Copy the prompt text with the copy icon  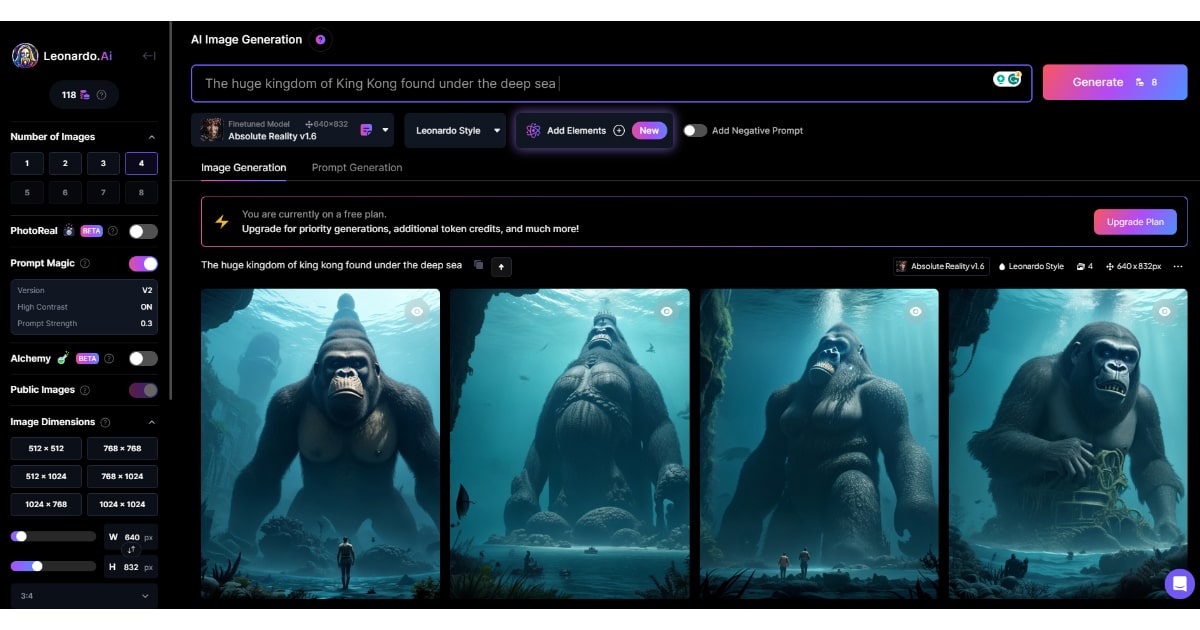coord(479,266)
